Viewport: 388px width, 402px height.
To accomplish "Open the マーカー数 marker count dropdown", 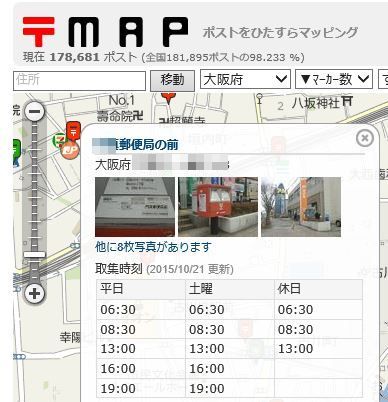I will 334,79.
